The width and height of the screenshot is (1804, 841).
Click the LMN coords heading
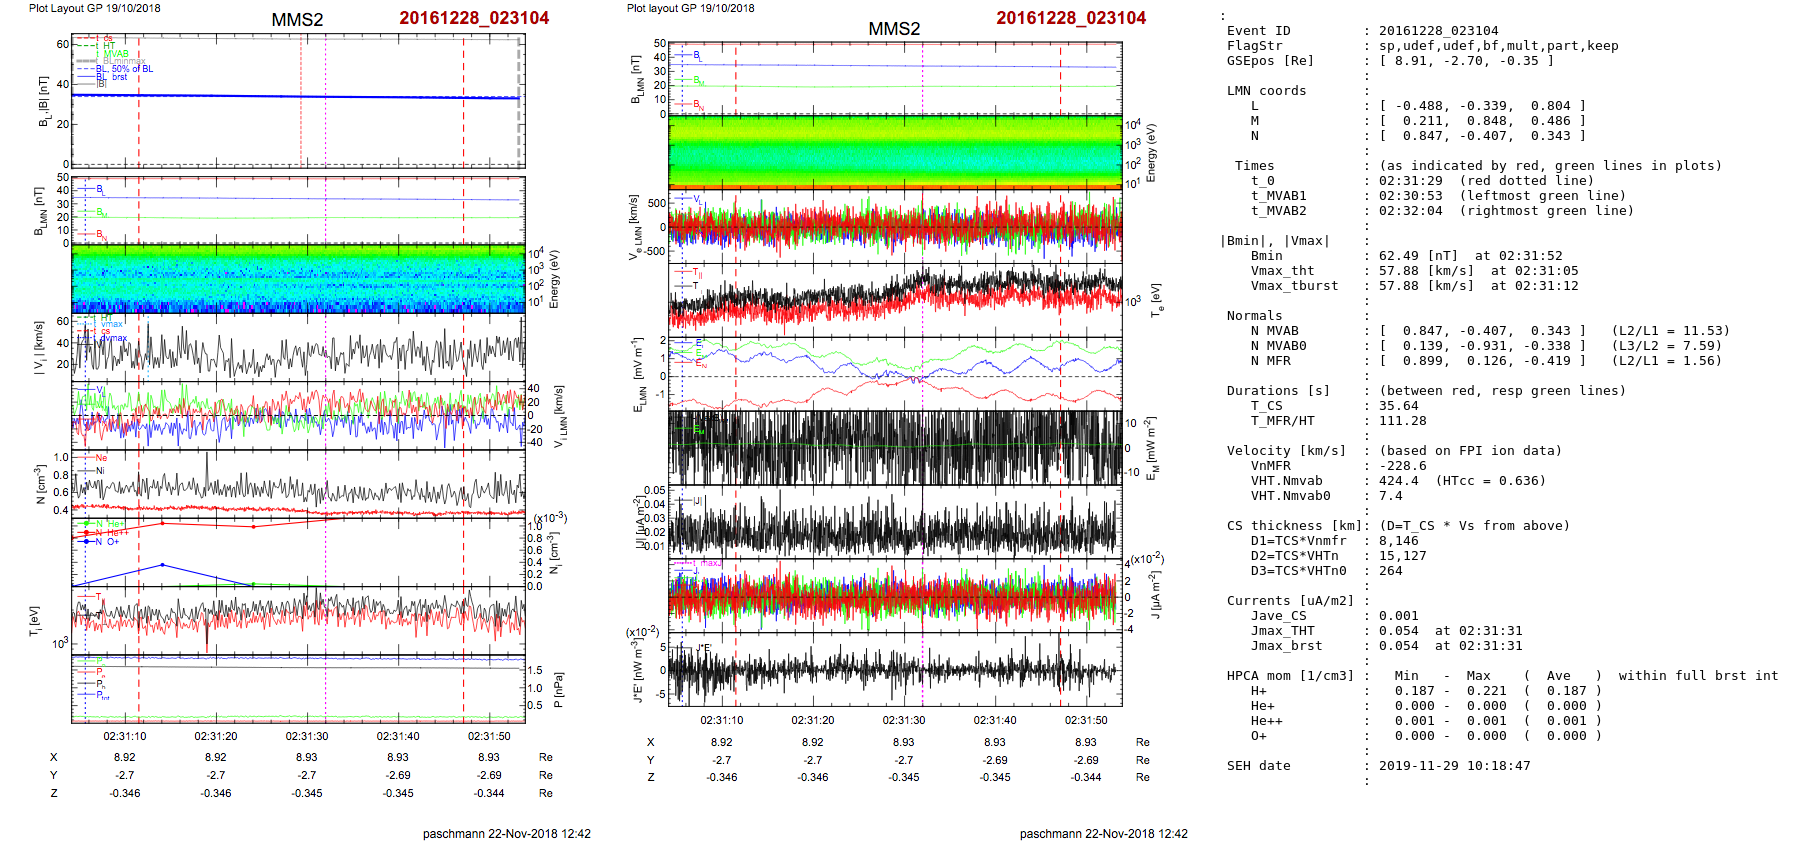pos(1268,91)
